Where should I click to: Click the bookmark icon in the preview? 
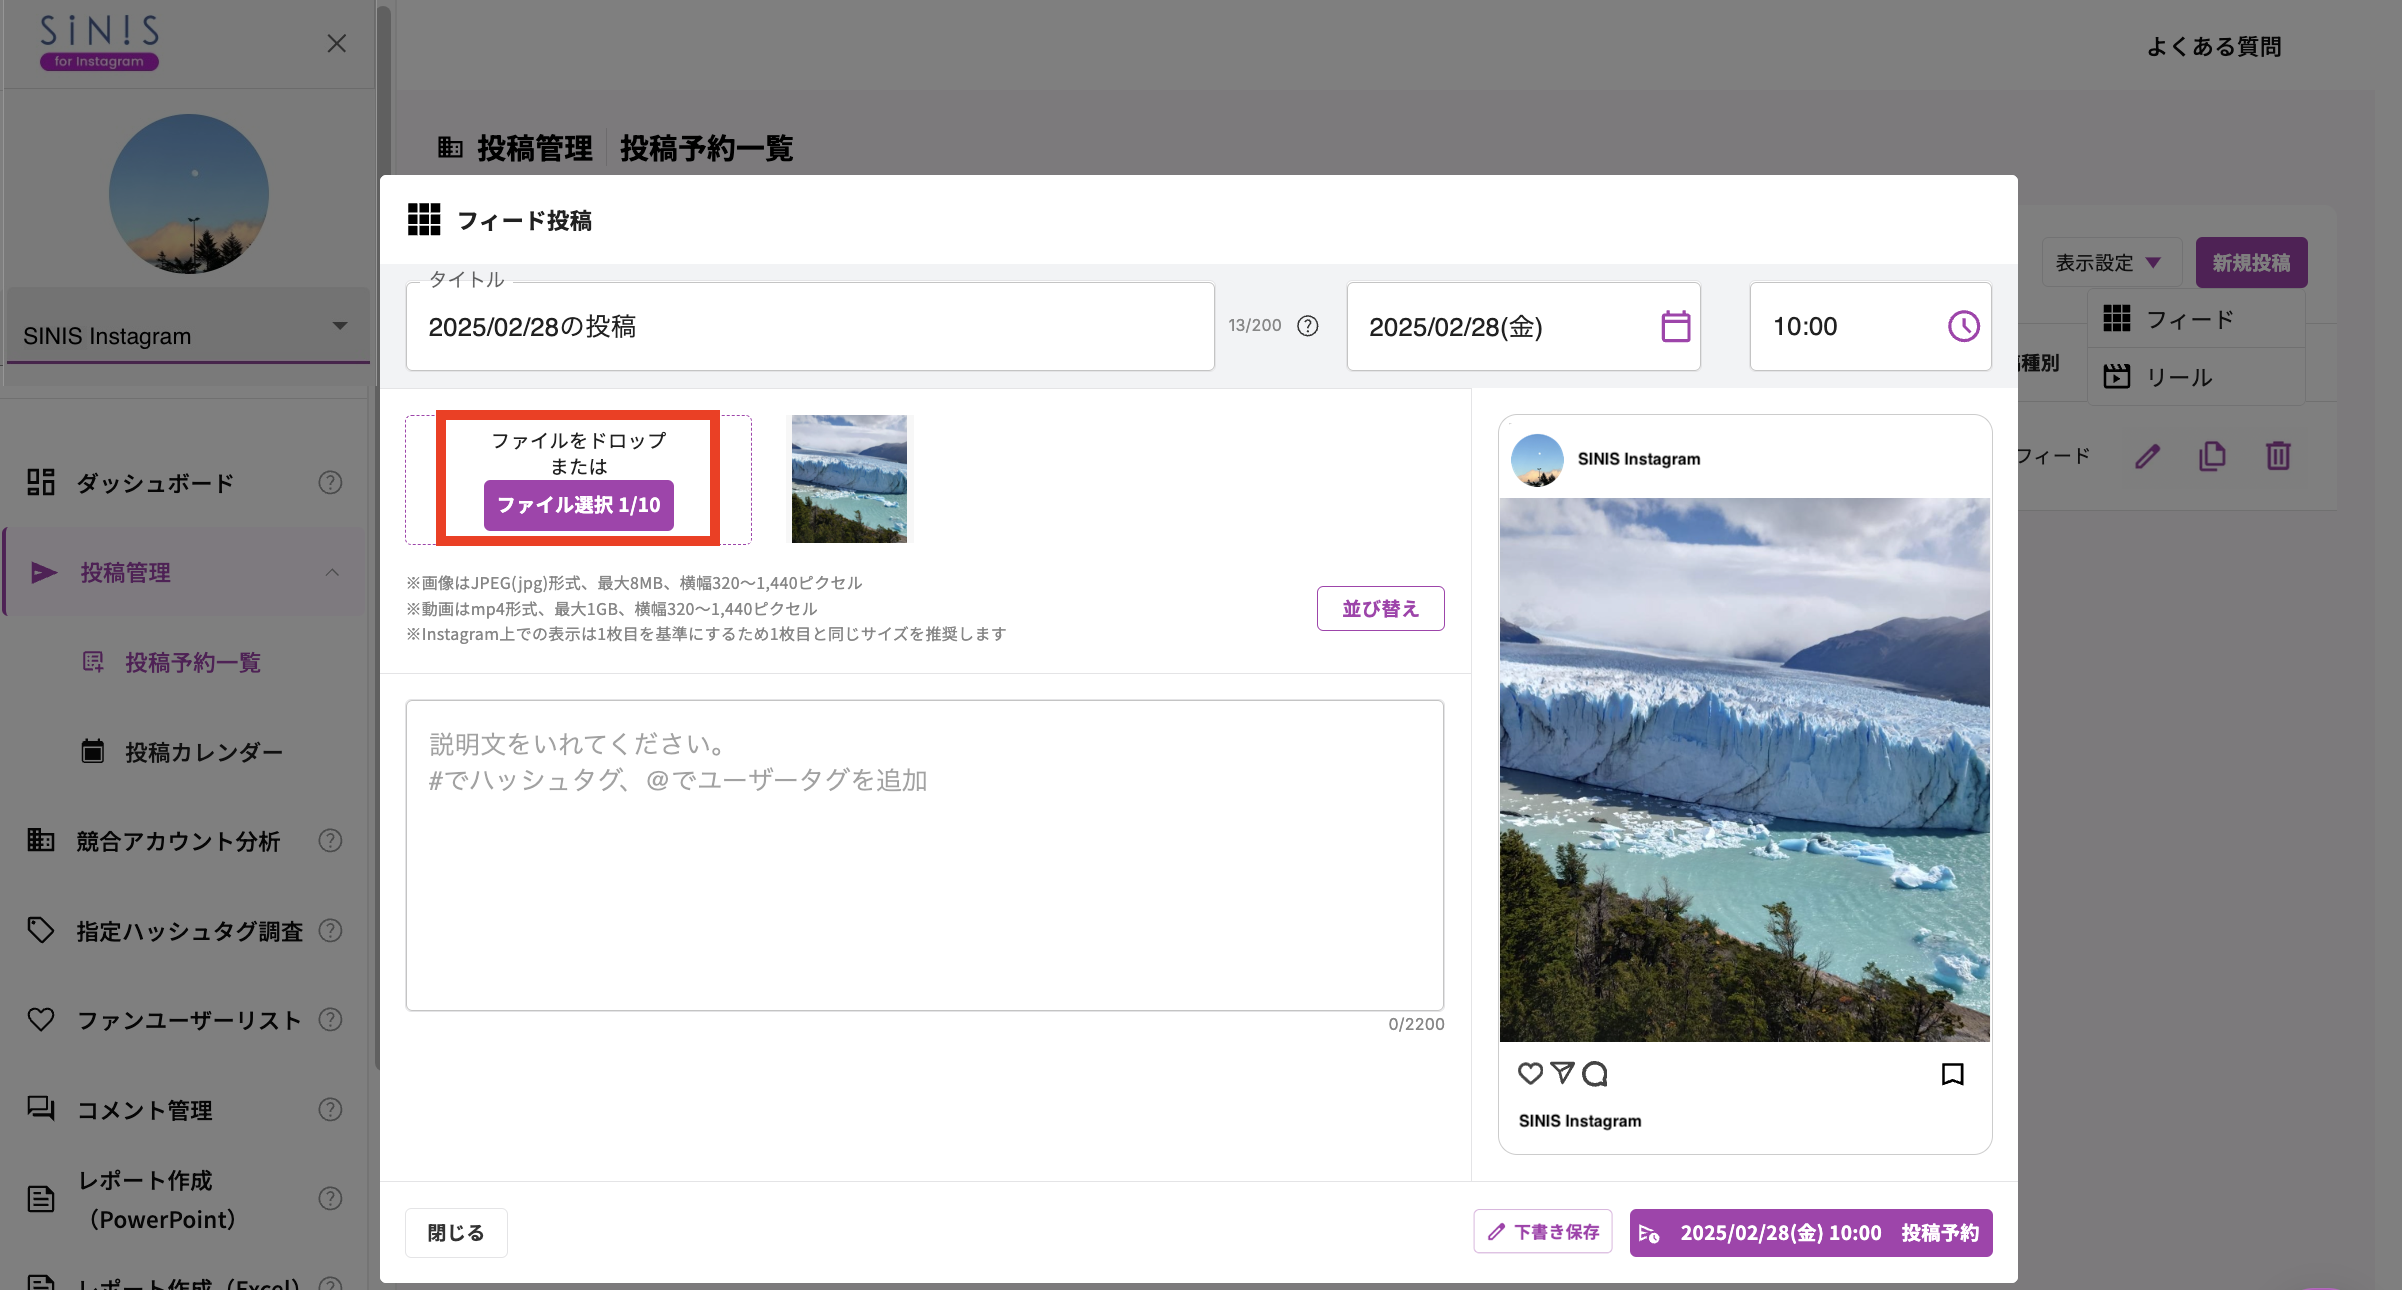1952,1073
